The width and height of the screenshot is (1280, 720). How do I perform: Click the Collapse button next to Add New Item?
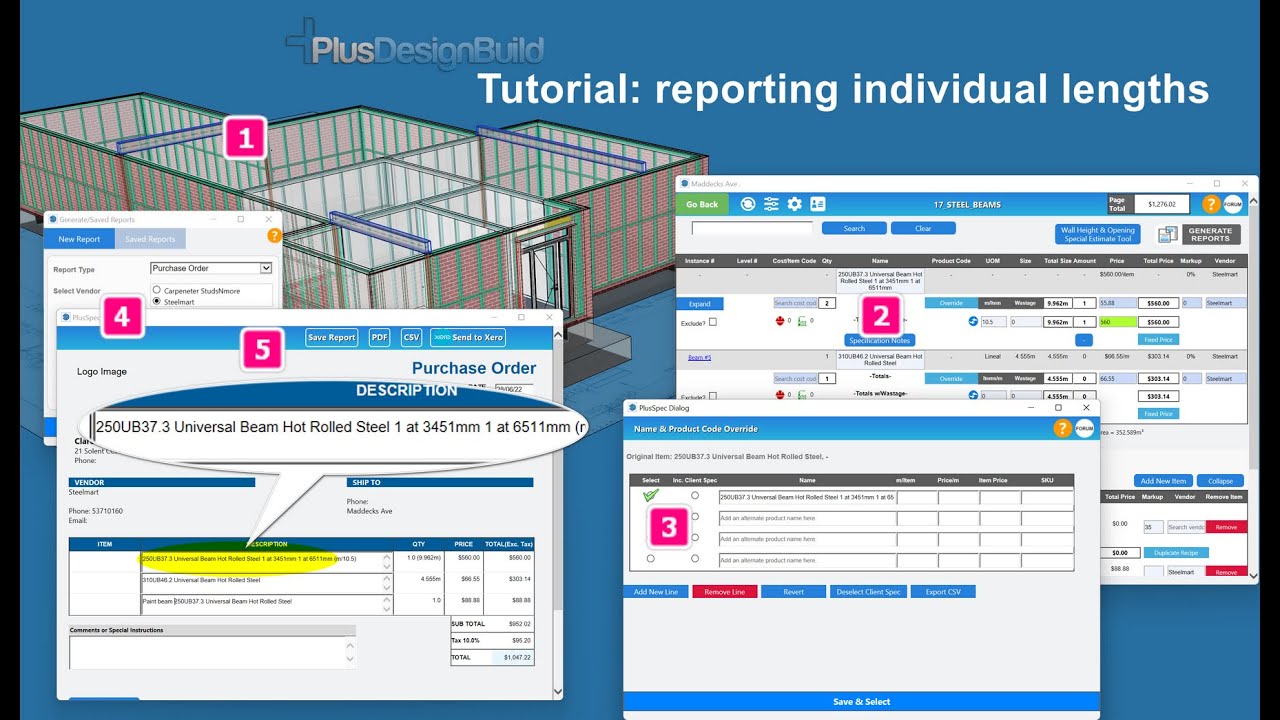click(1220, 481)
